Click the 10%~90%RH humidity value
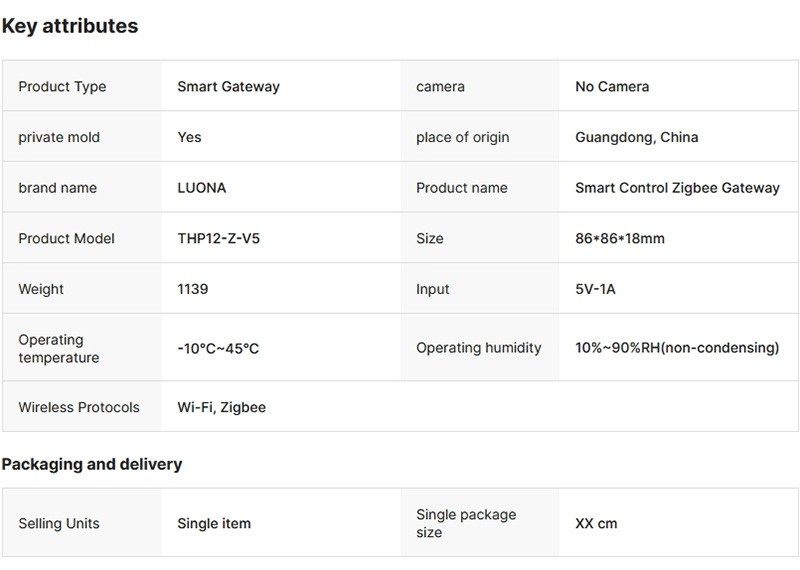The width and height of the screenshot is (800, 570). [677, 348]
